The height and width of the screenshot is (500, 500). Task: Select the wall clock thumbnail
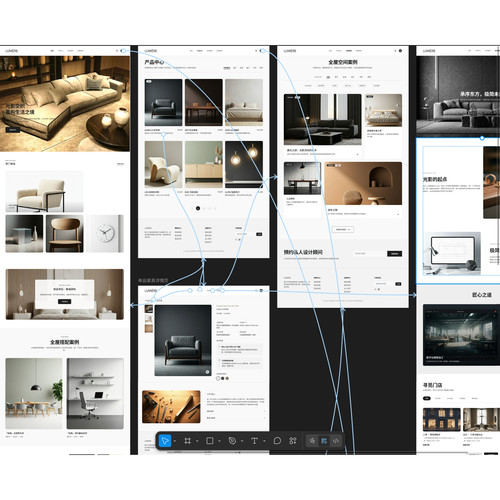pyautogui.click(x=105, y=234)
